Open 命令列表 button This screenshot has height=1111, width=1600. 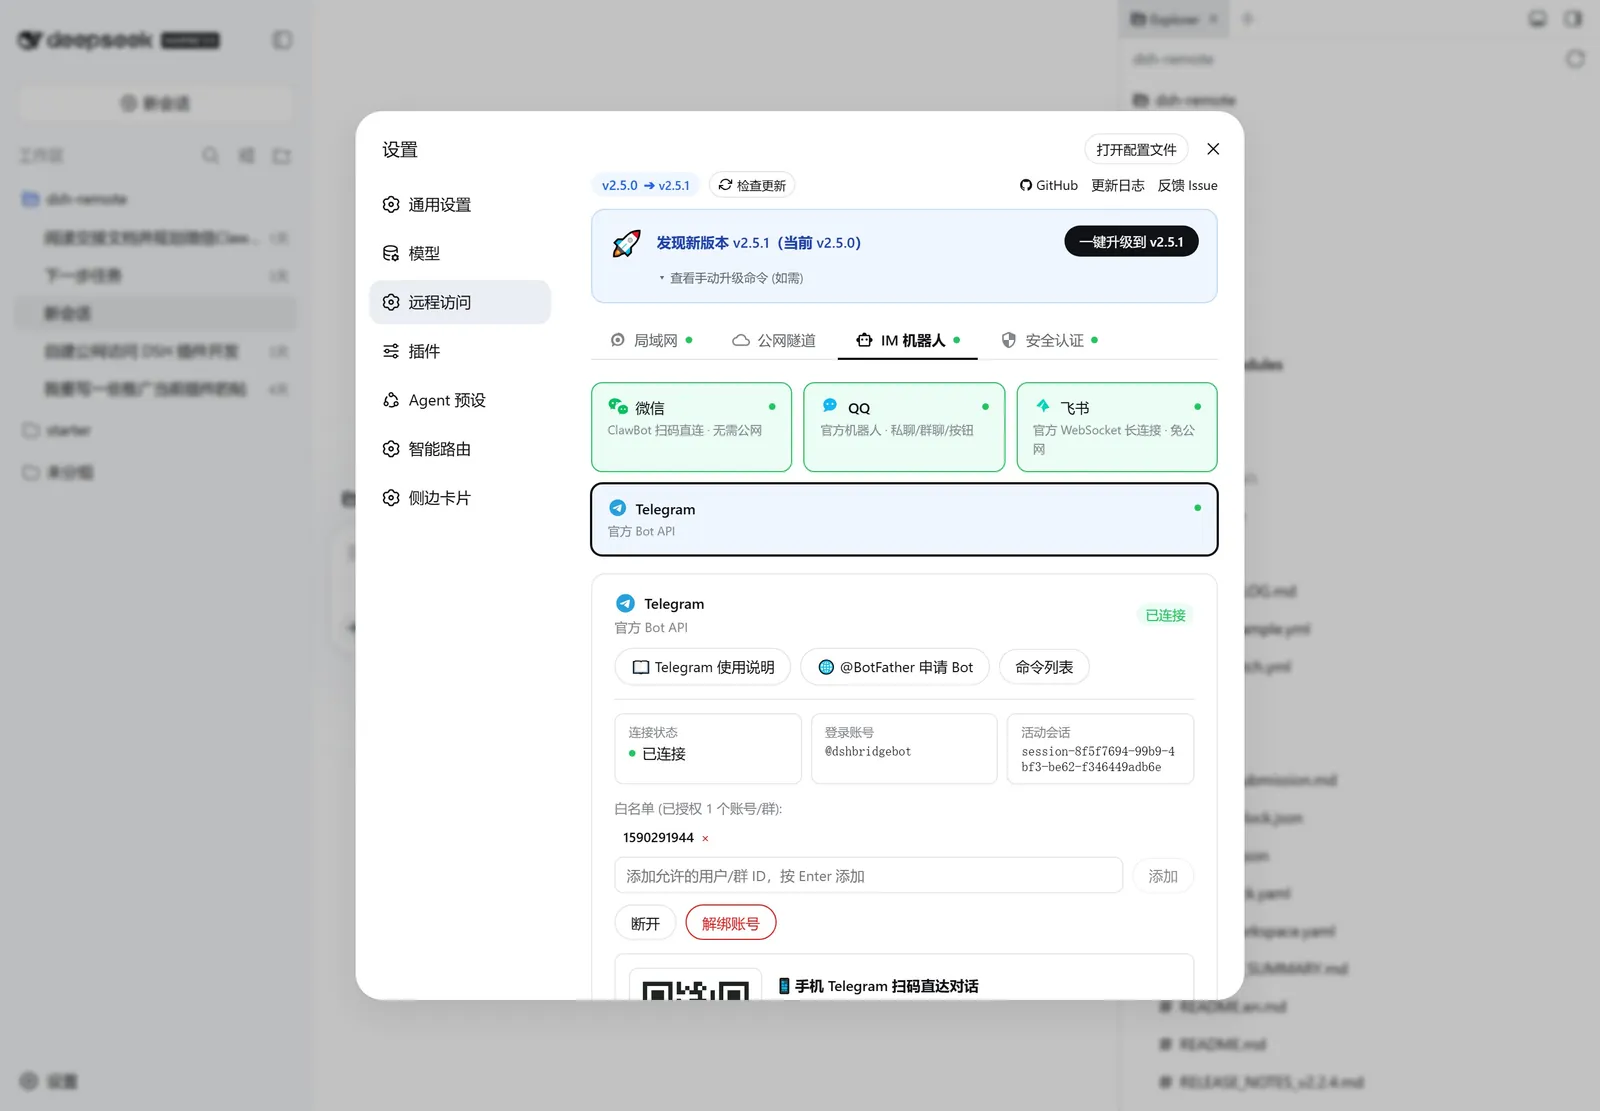[x=1044, y=667]
